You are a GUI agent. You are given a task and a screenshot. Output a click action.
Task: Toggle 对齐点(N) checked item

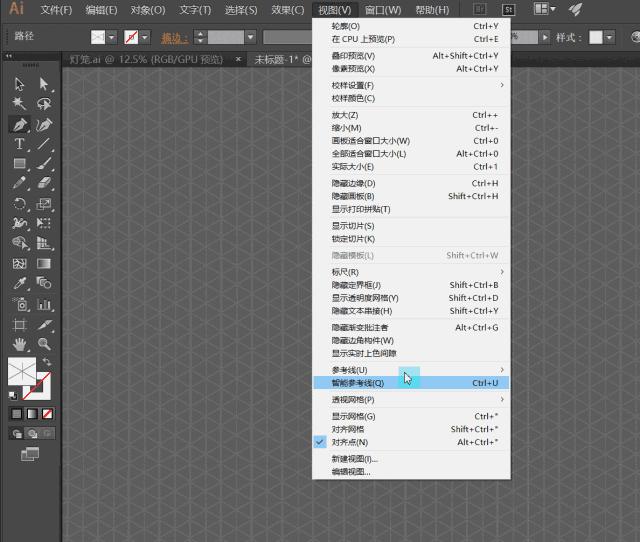coord(411,442)
